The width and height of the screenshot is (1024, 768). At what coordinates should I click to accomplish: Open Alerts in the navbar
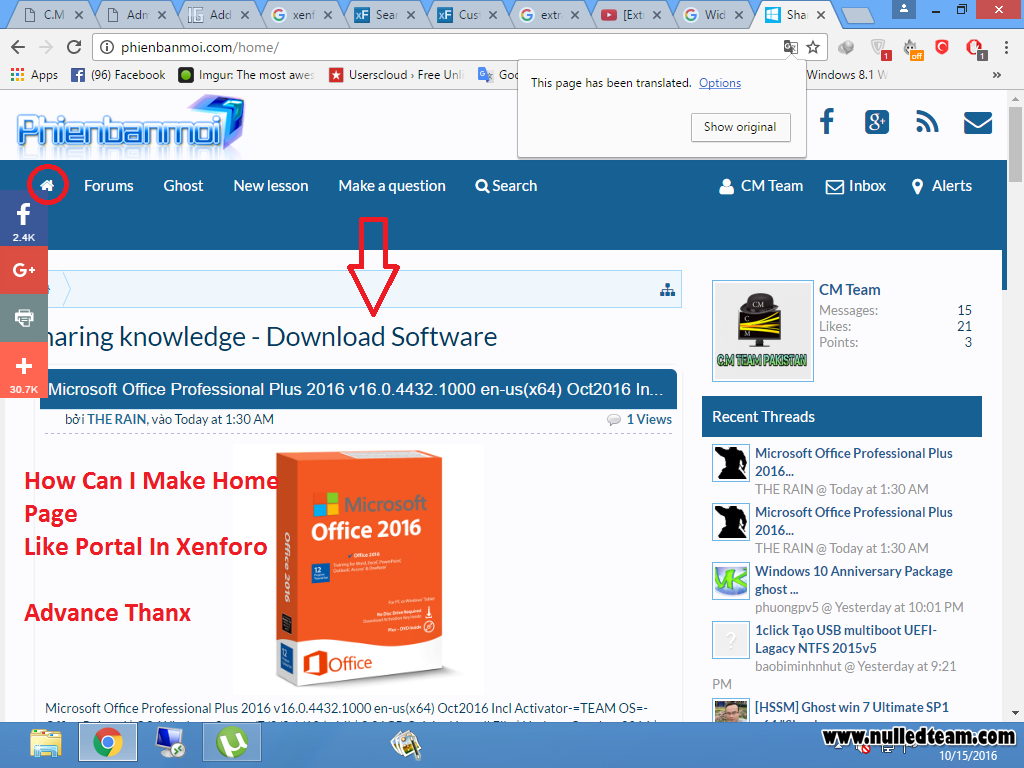(x=941, y=186)
